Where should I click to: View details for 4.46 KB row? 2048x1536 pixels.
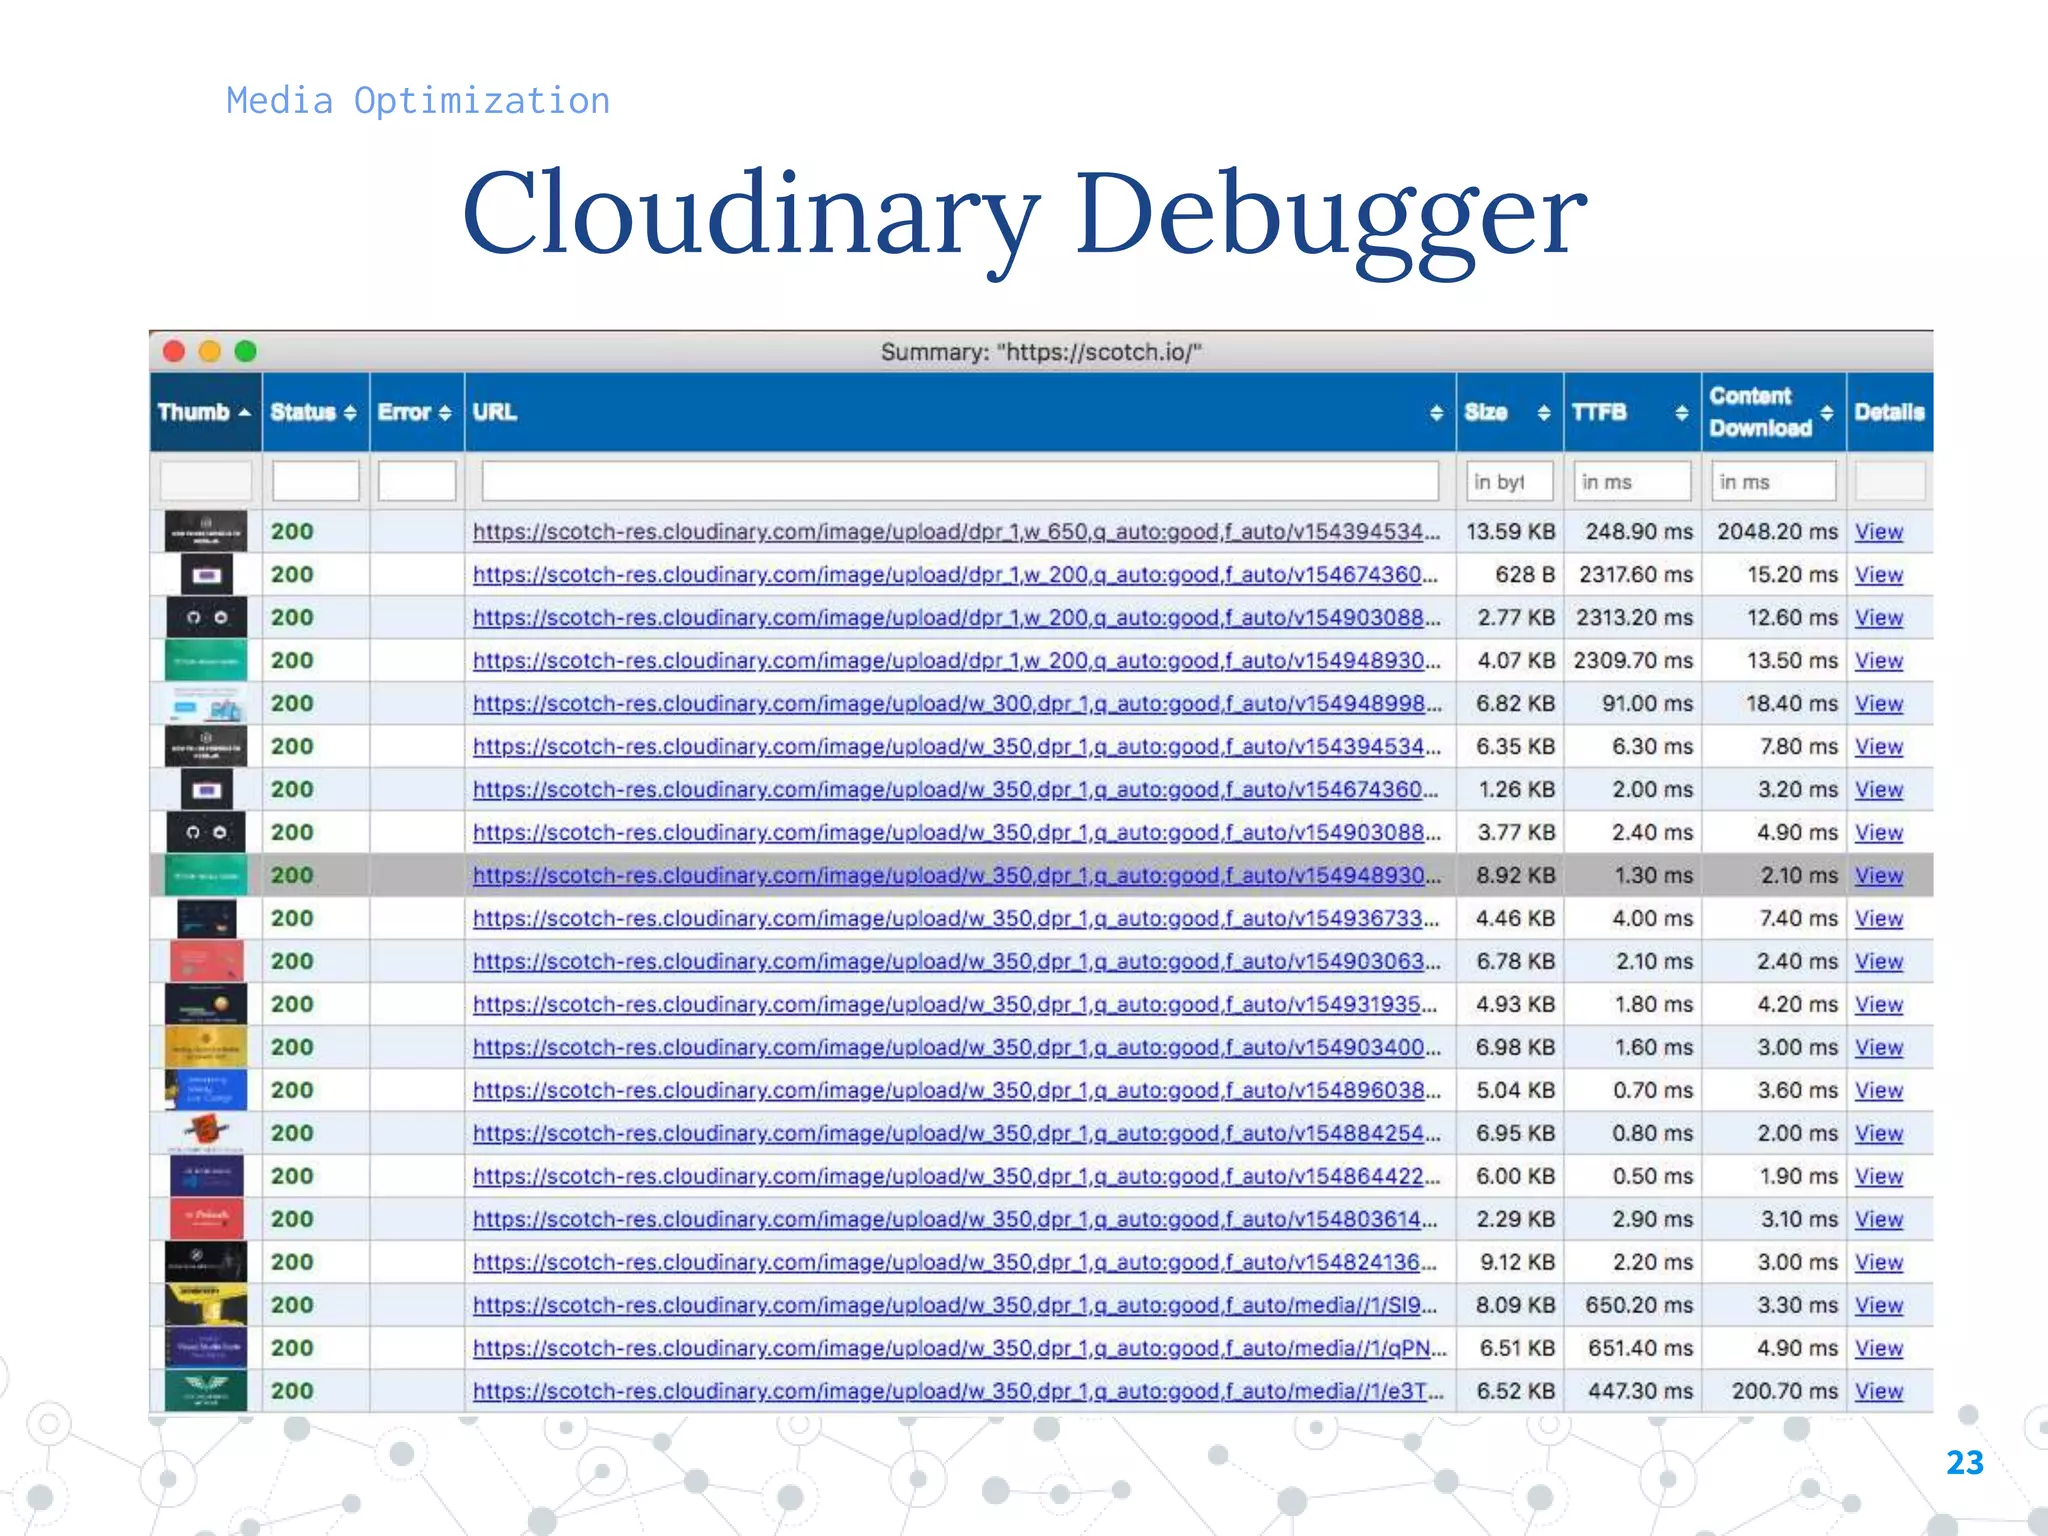(x=1879, y=919)
